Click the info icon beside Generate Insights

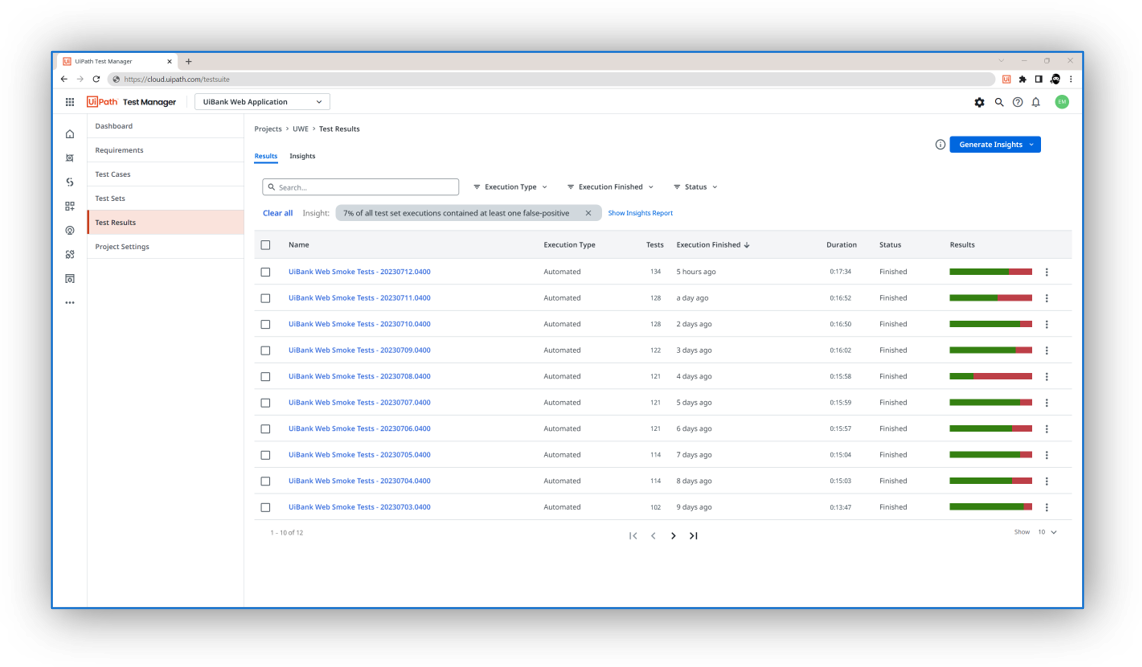pos(940,144)
